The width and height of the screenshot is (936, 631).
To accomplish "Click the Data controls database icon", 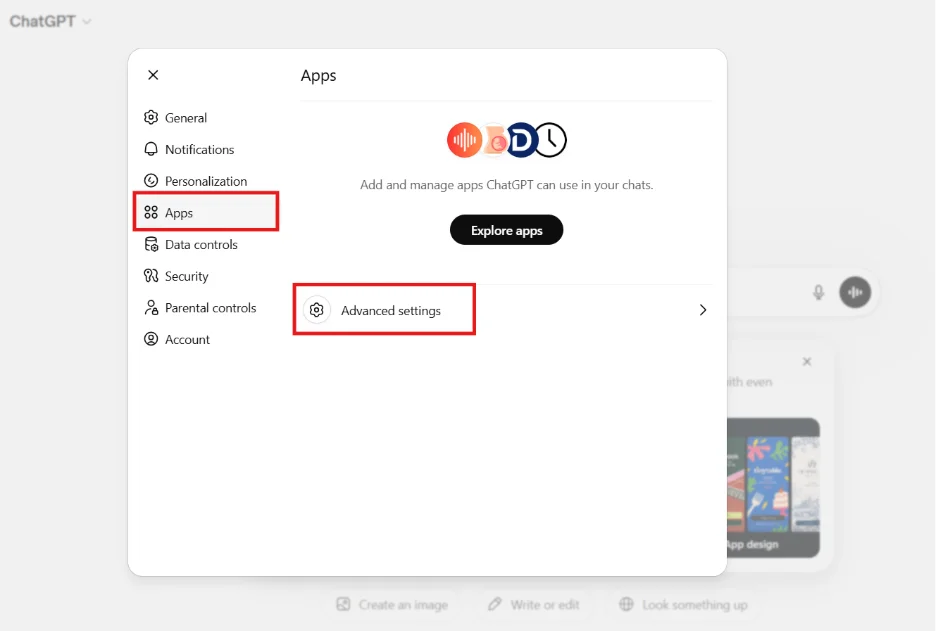I will click(x=151, y=244).
